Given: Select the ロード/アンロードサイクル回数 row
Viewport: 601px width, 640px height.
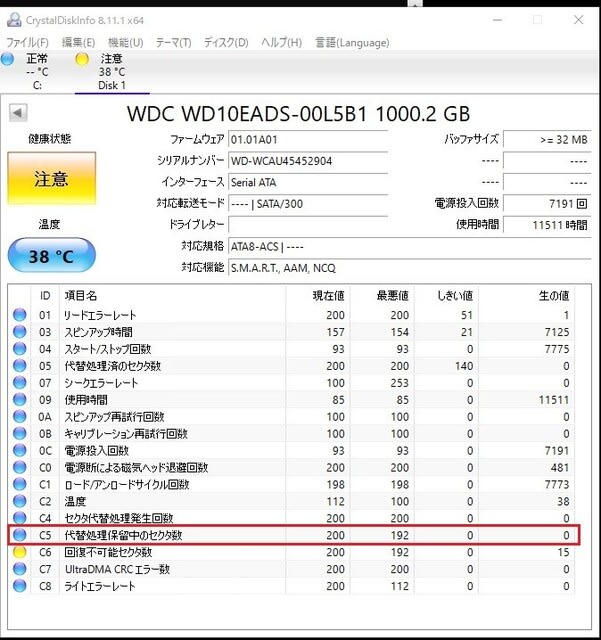Looking at the screenshot, I should (x=292, y=484).
